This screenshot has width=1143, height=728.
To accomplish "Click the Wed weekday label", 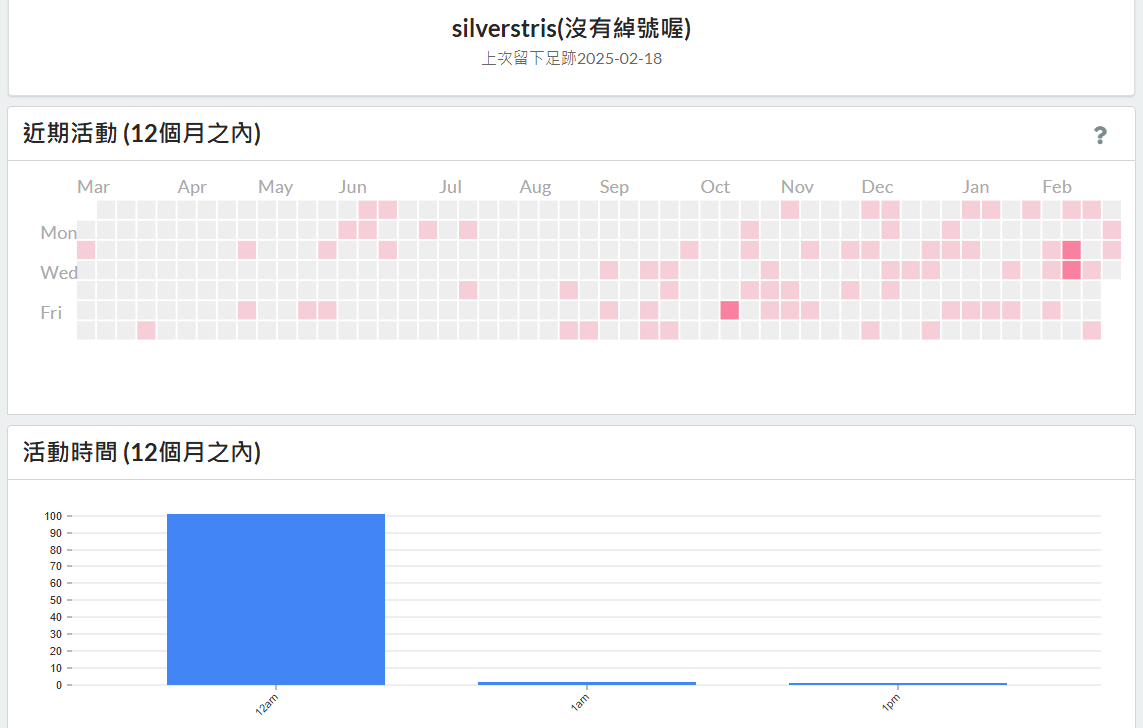I will click(x=58, y=272).
